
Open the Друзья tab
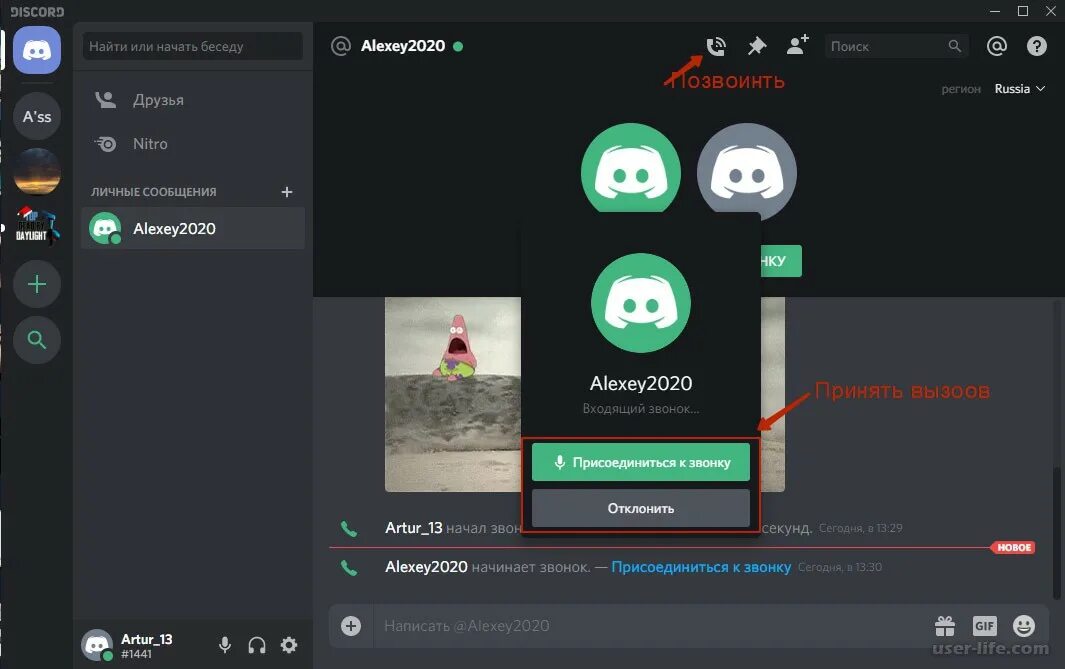[193, 100]
